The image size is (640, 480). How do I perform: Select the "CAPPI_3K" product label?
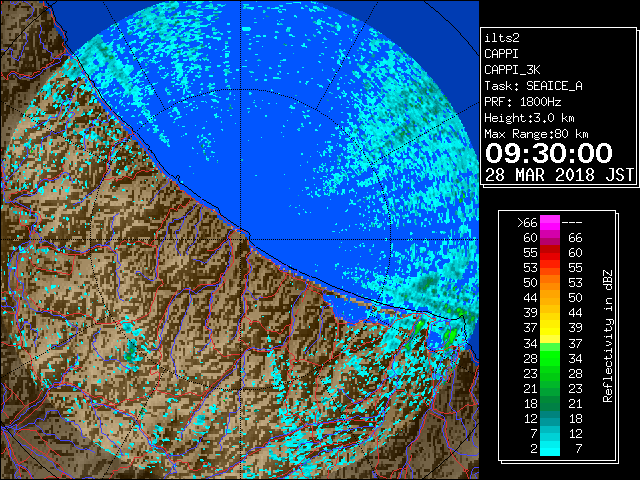click(x=512, y=70)
